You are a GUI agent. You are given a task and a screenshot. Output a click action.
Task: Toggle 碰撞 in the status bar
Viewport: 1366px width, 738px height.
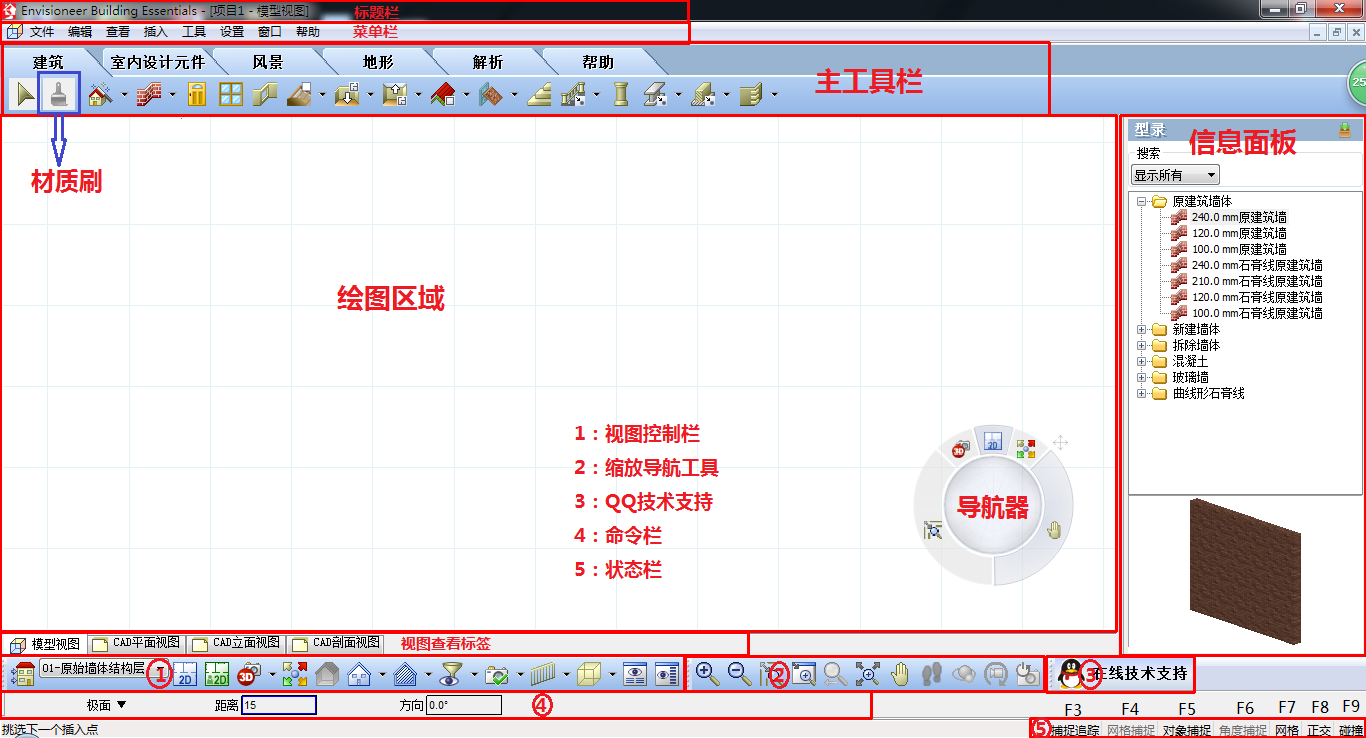pyautogui.click(x=1351, y=730)
